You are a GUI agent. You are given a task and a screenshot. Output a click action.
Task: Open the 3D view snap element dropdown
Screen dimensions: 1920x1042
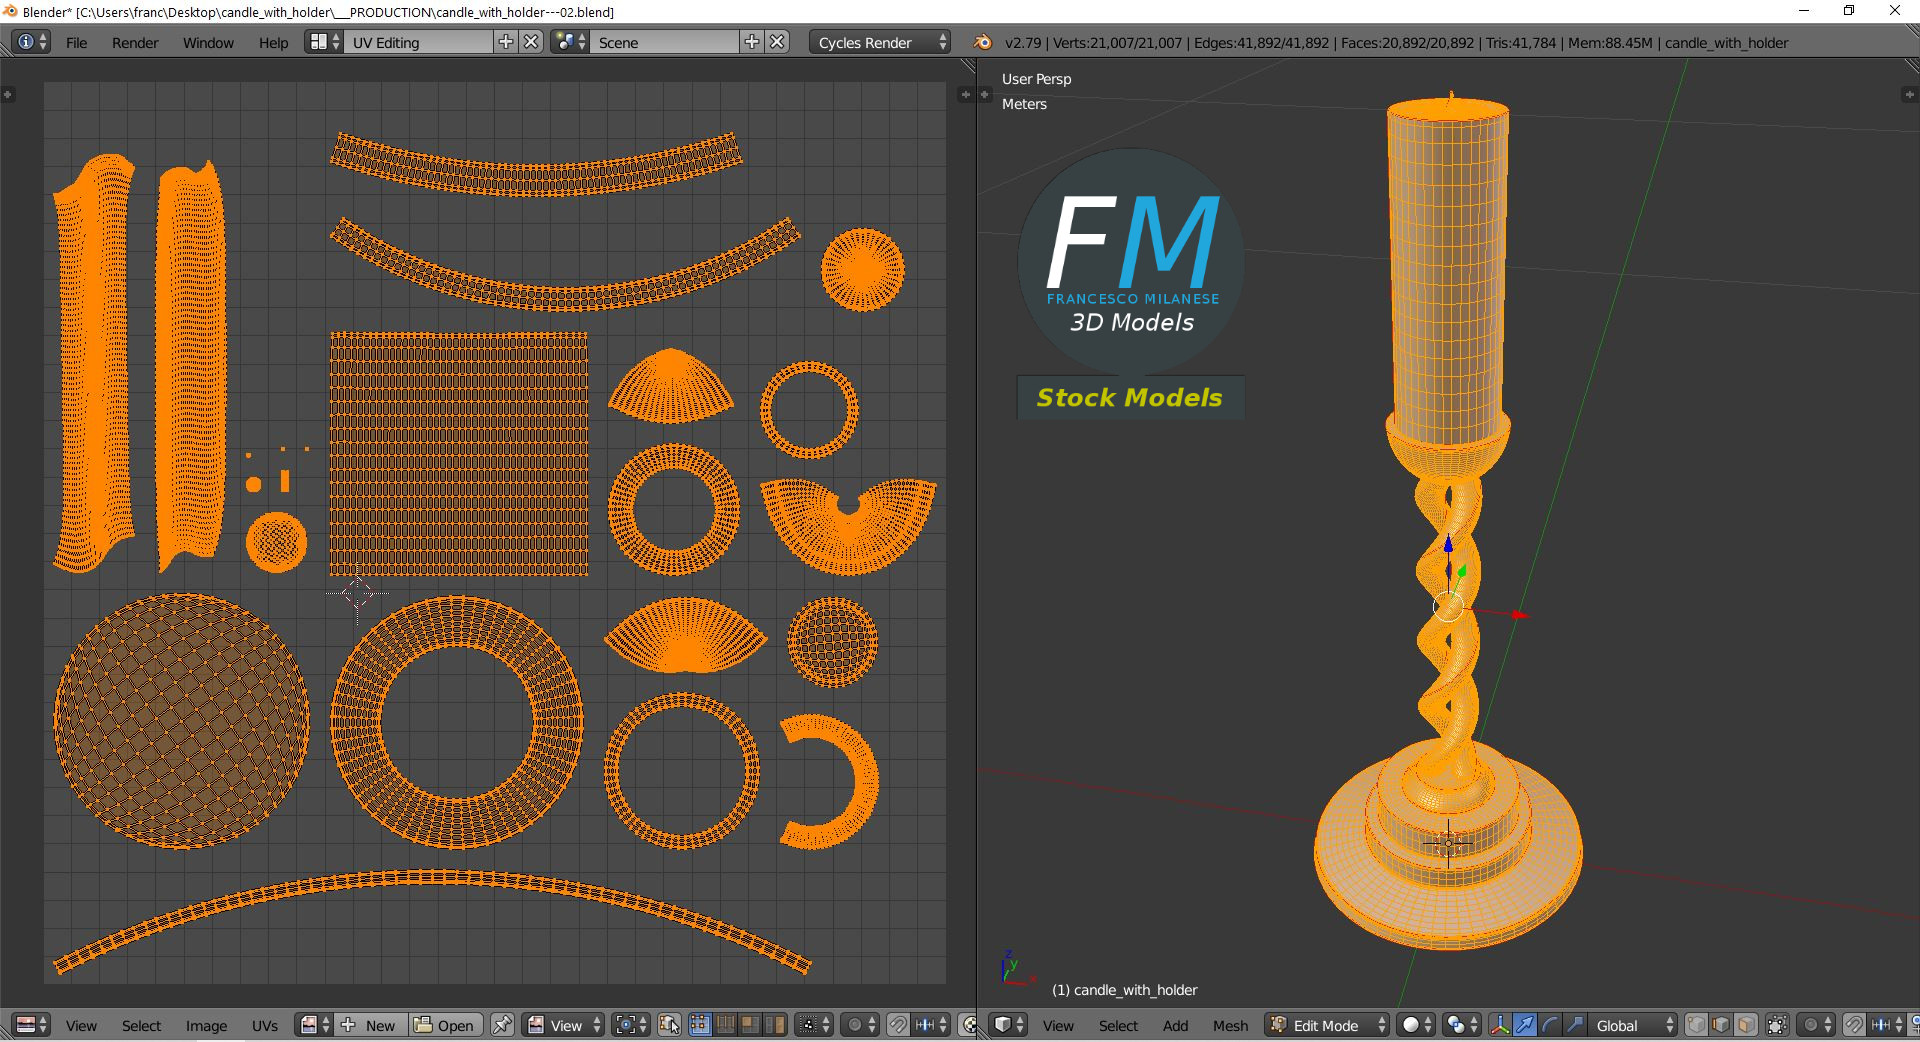(x=1887, y=1025)
